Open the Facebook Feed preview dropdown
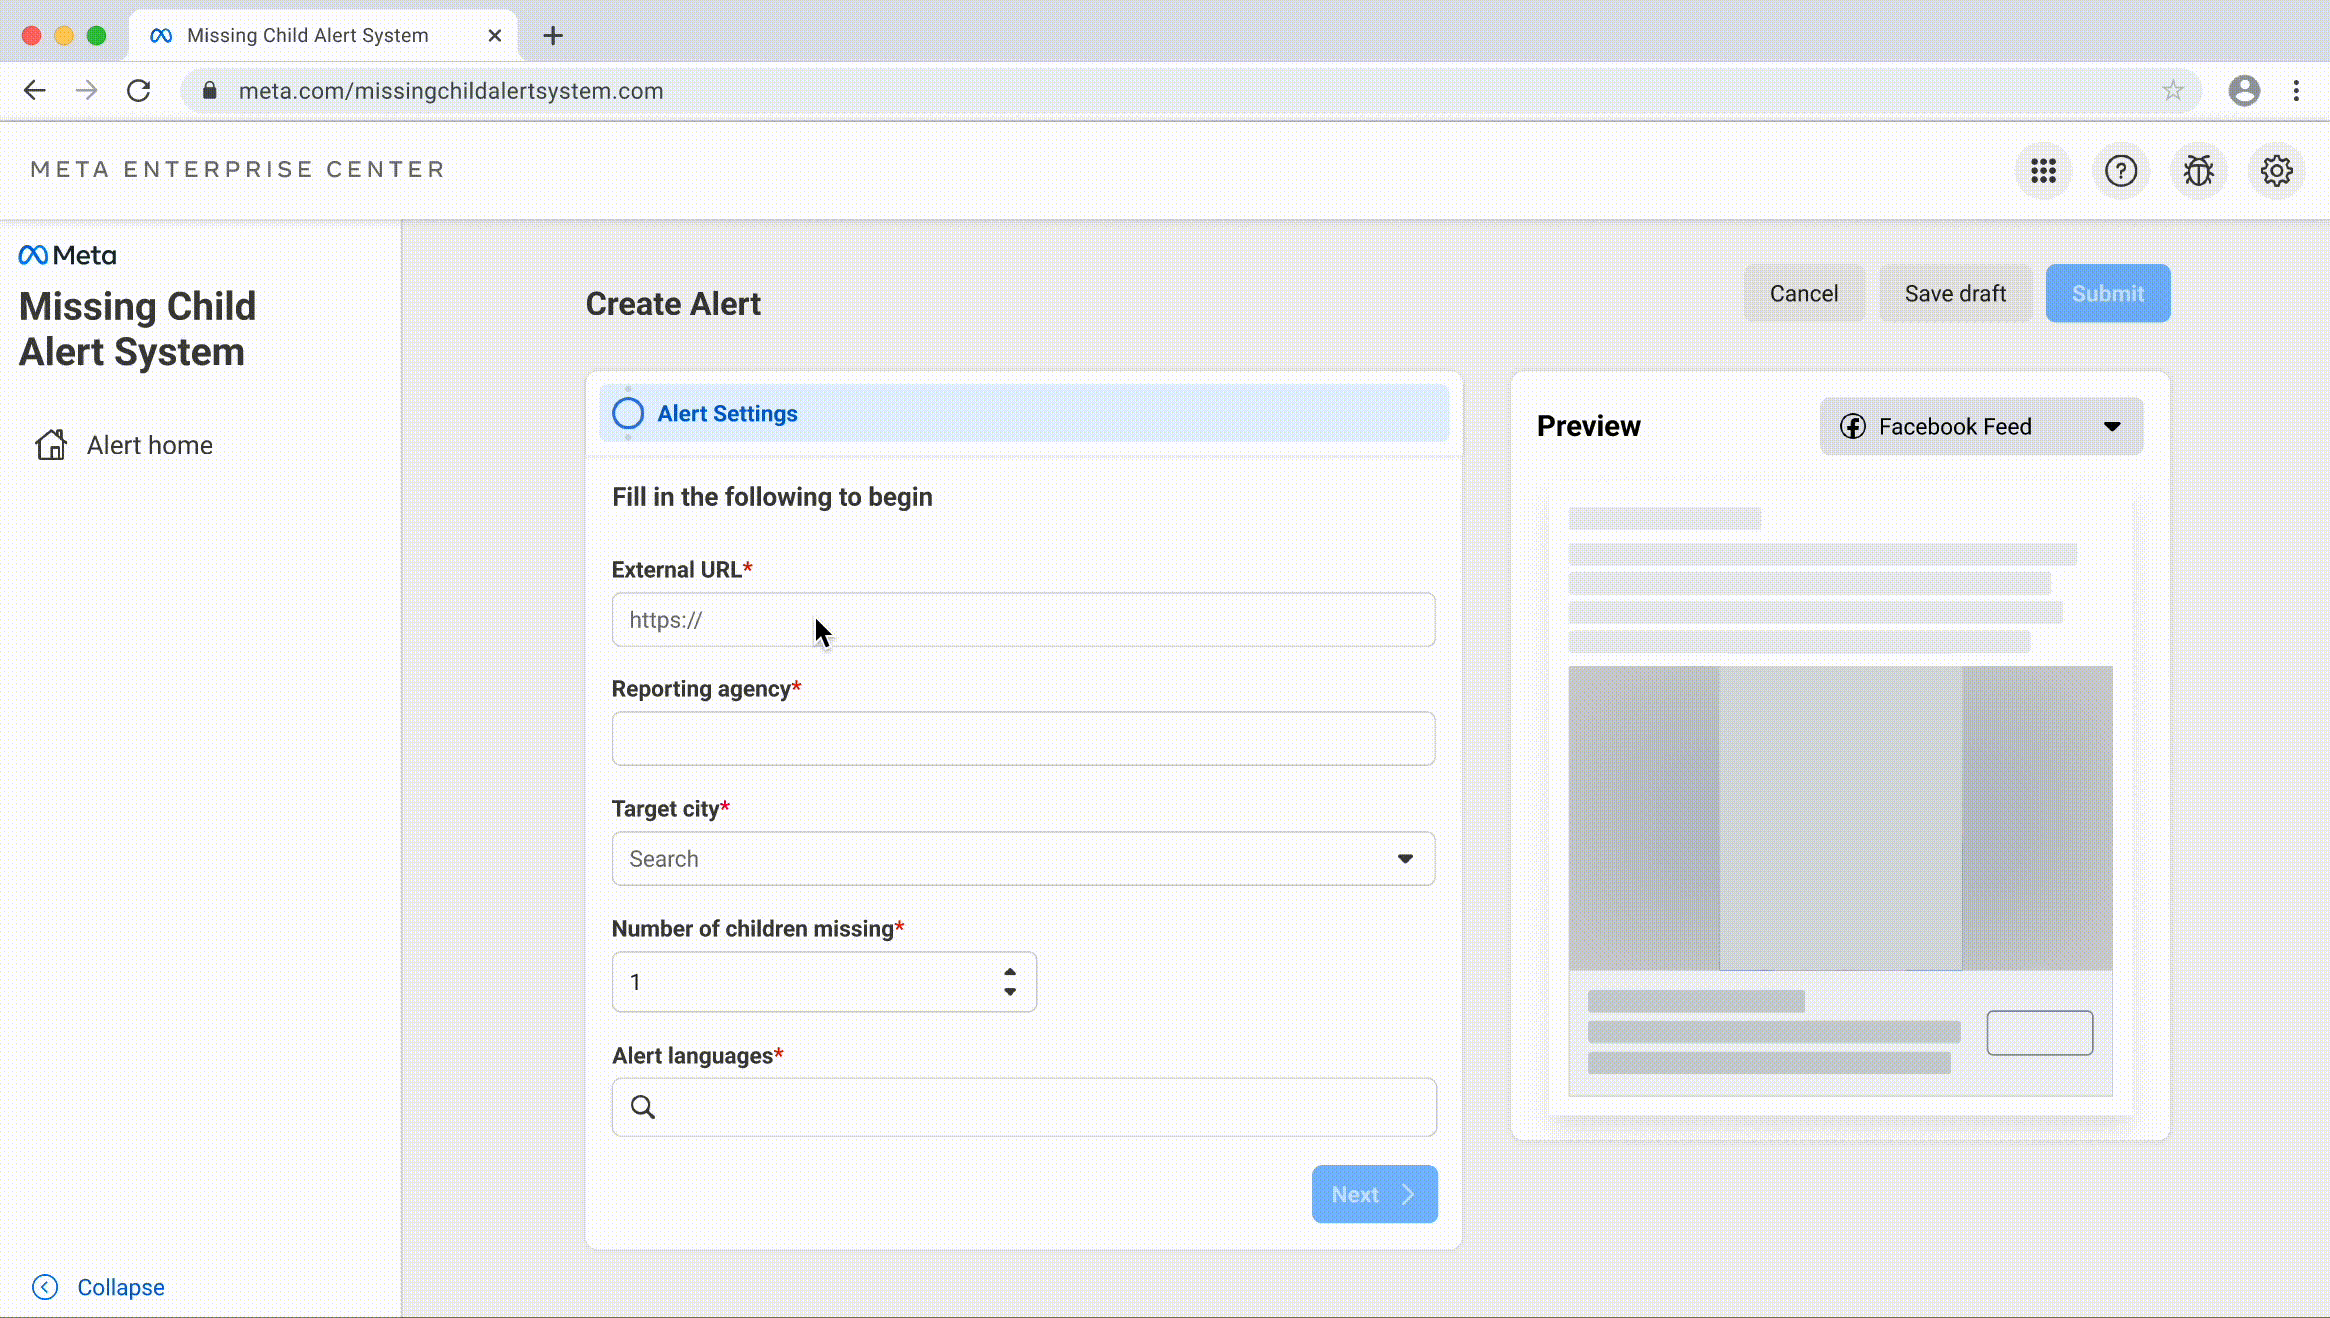Image resolution: width=2330 pixels, height=1318 pixels. (1980, 427)
